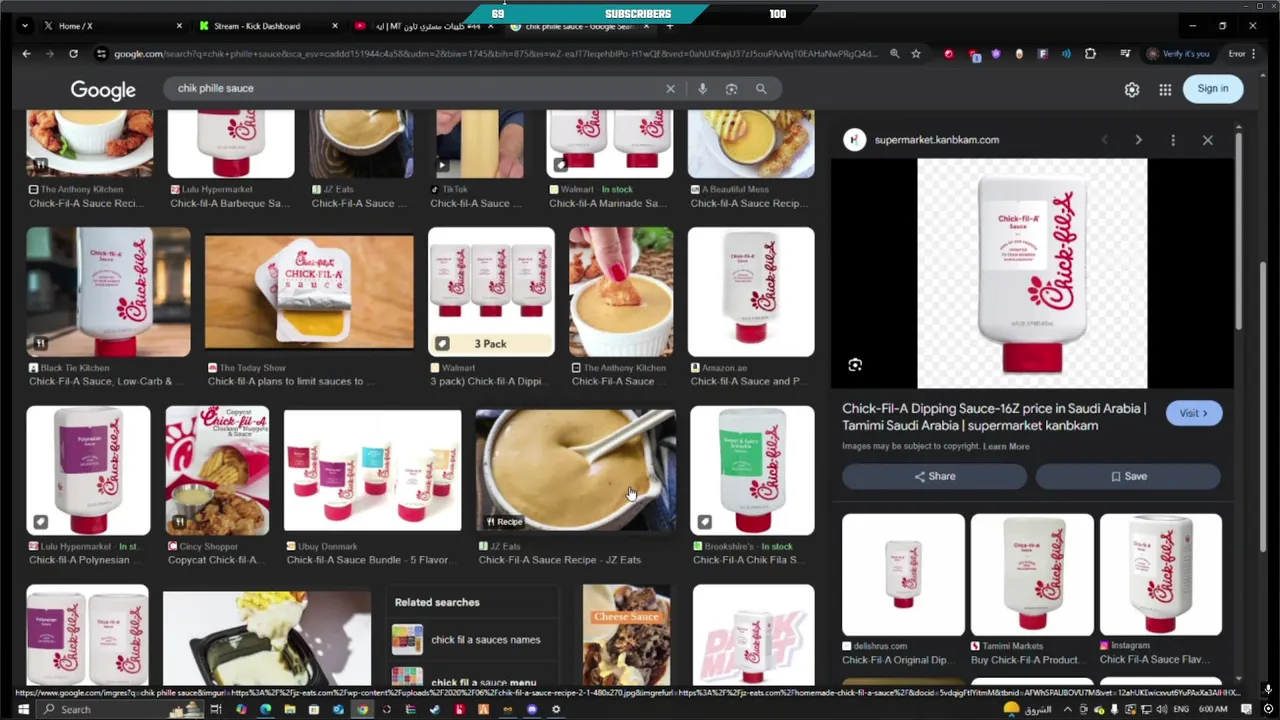Go to next image in preview panel

[x=1138, y=140]
